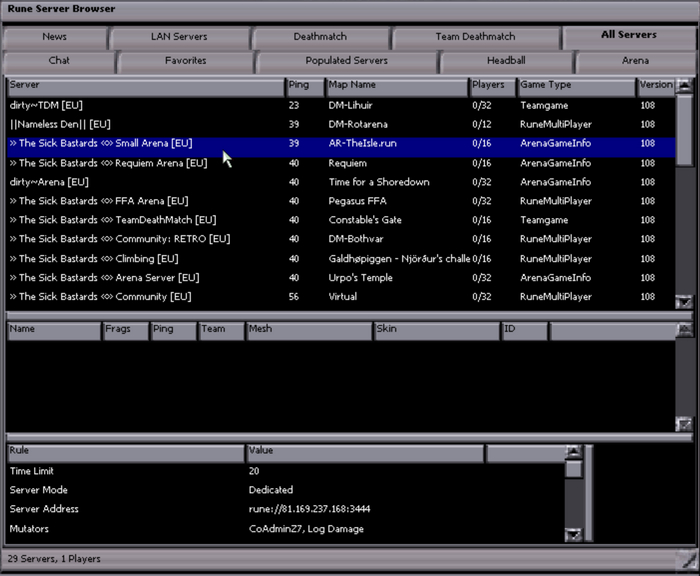Switch to LAN Servers tab

click(179, 38)
